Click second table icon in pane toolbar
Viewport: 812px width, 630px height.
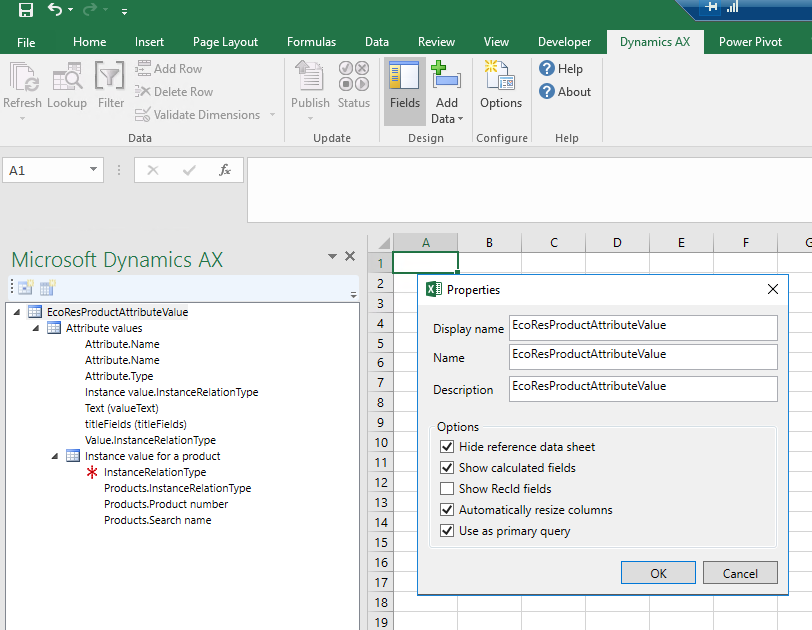point(48,287)
